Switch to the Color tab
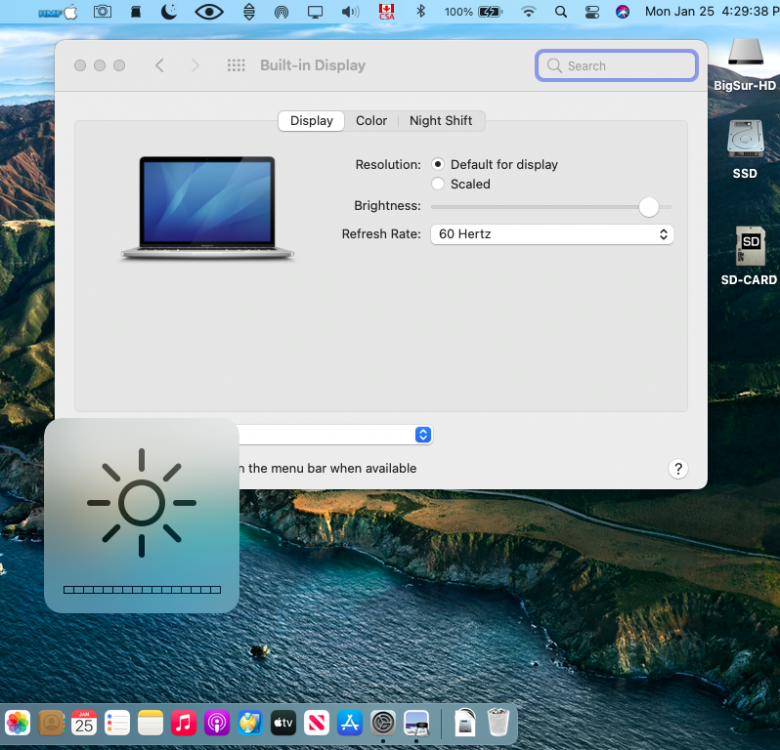Image resolution: width=780 pixels, height=750 pixels. (371, 121)
